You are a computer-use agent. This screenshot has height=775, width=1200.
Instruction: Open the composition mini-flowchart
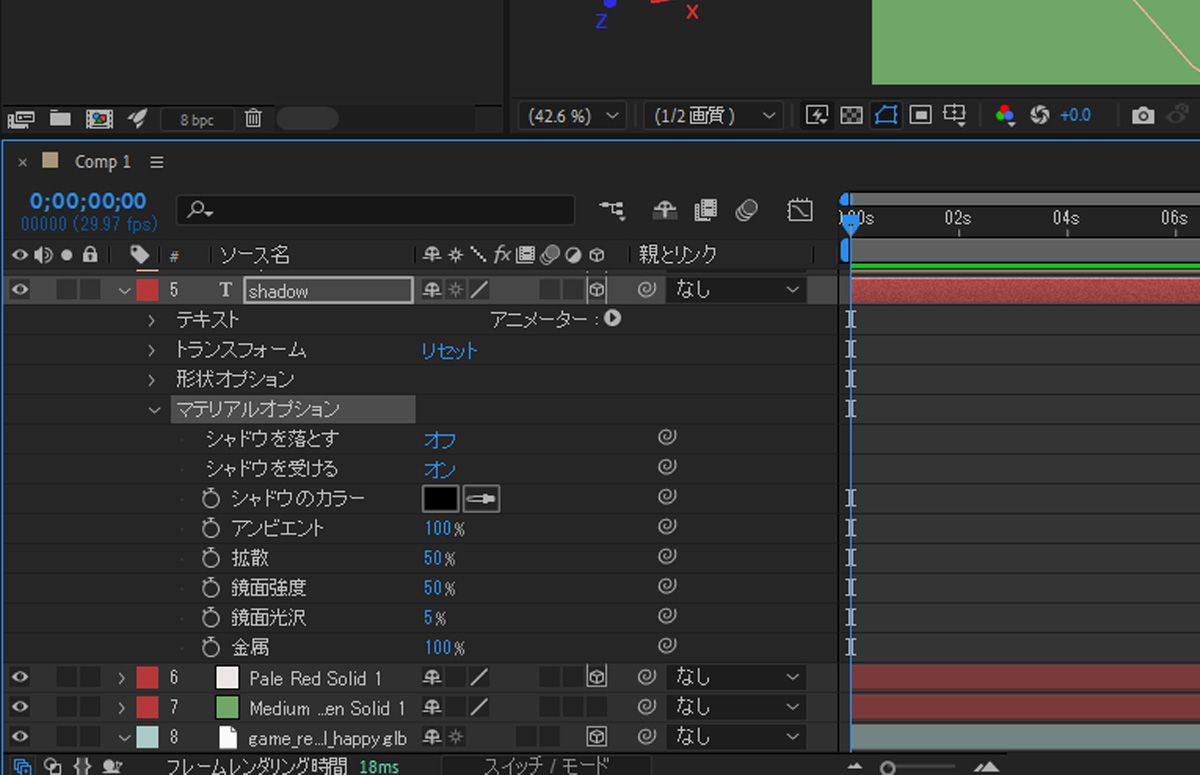(x=613, y=210)
